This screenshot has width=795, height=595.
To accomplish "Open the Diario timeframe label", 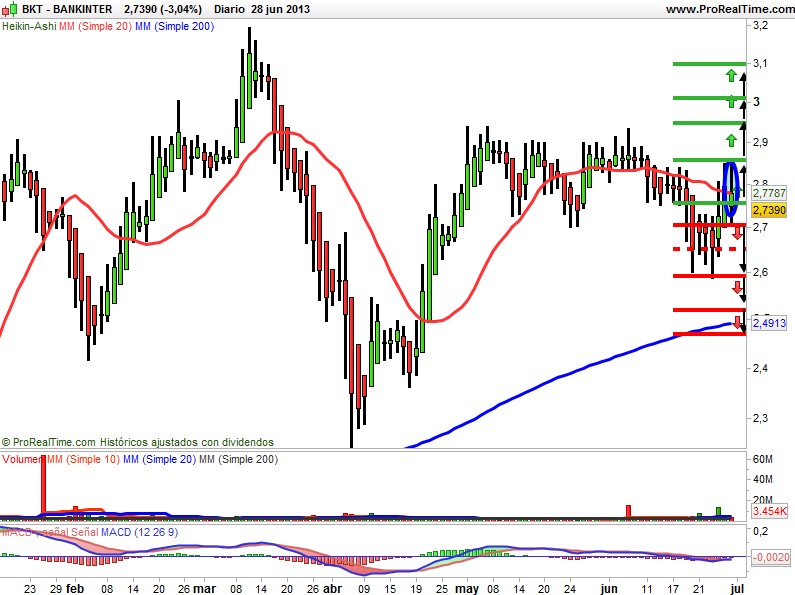I will tap(229, 9).
